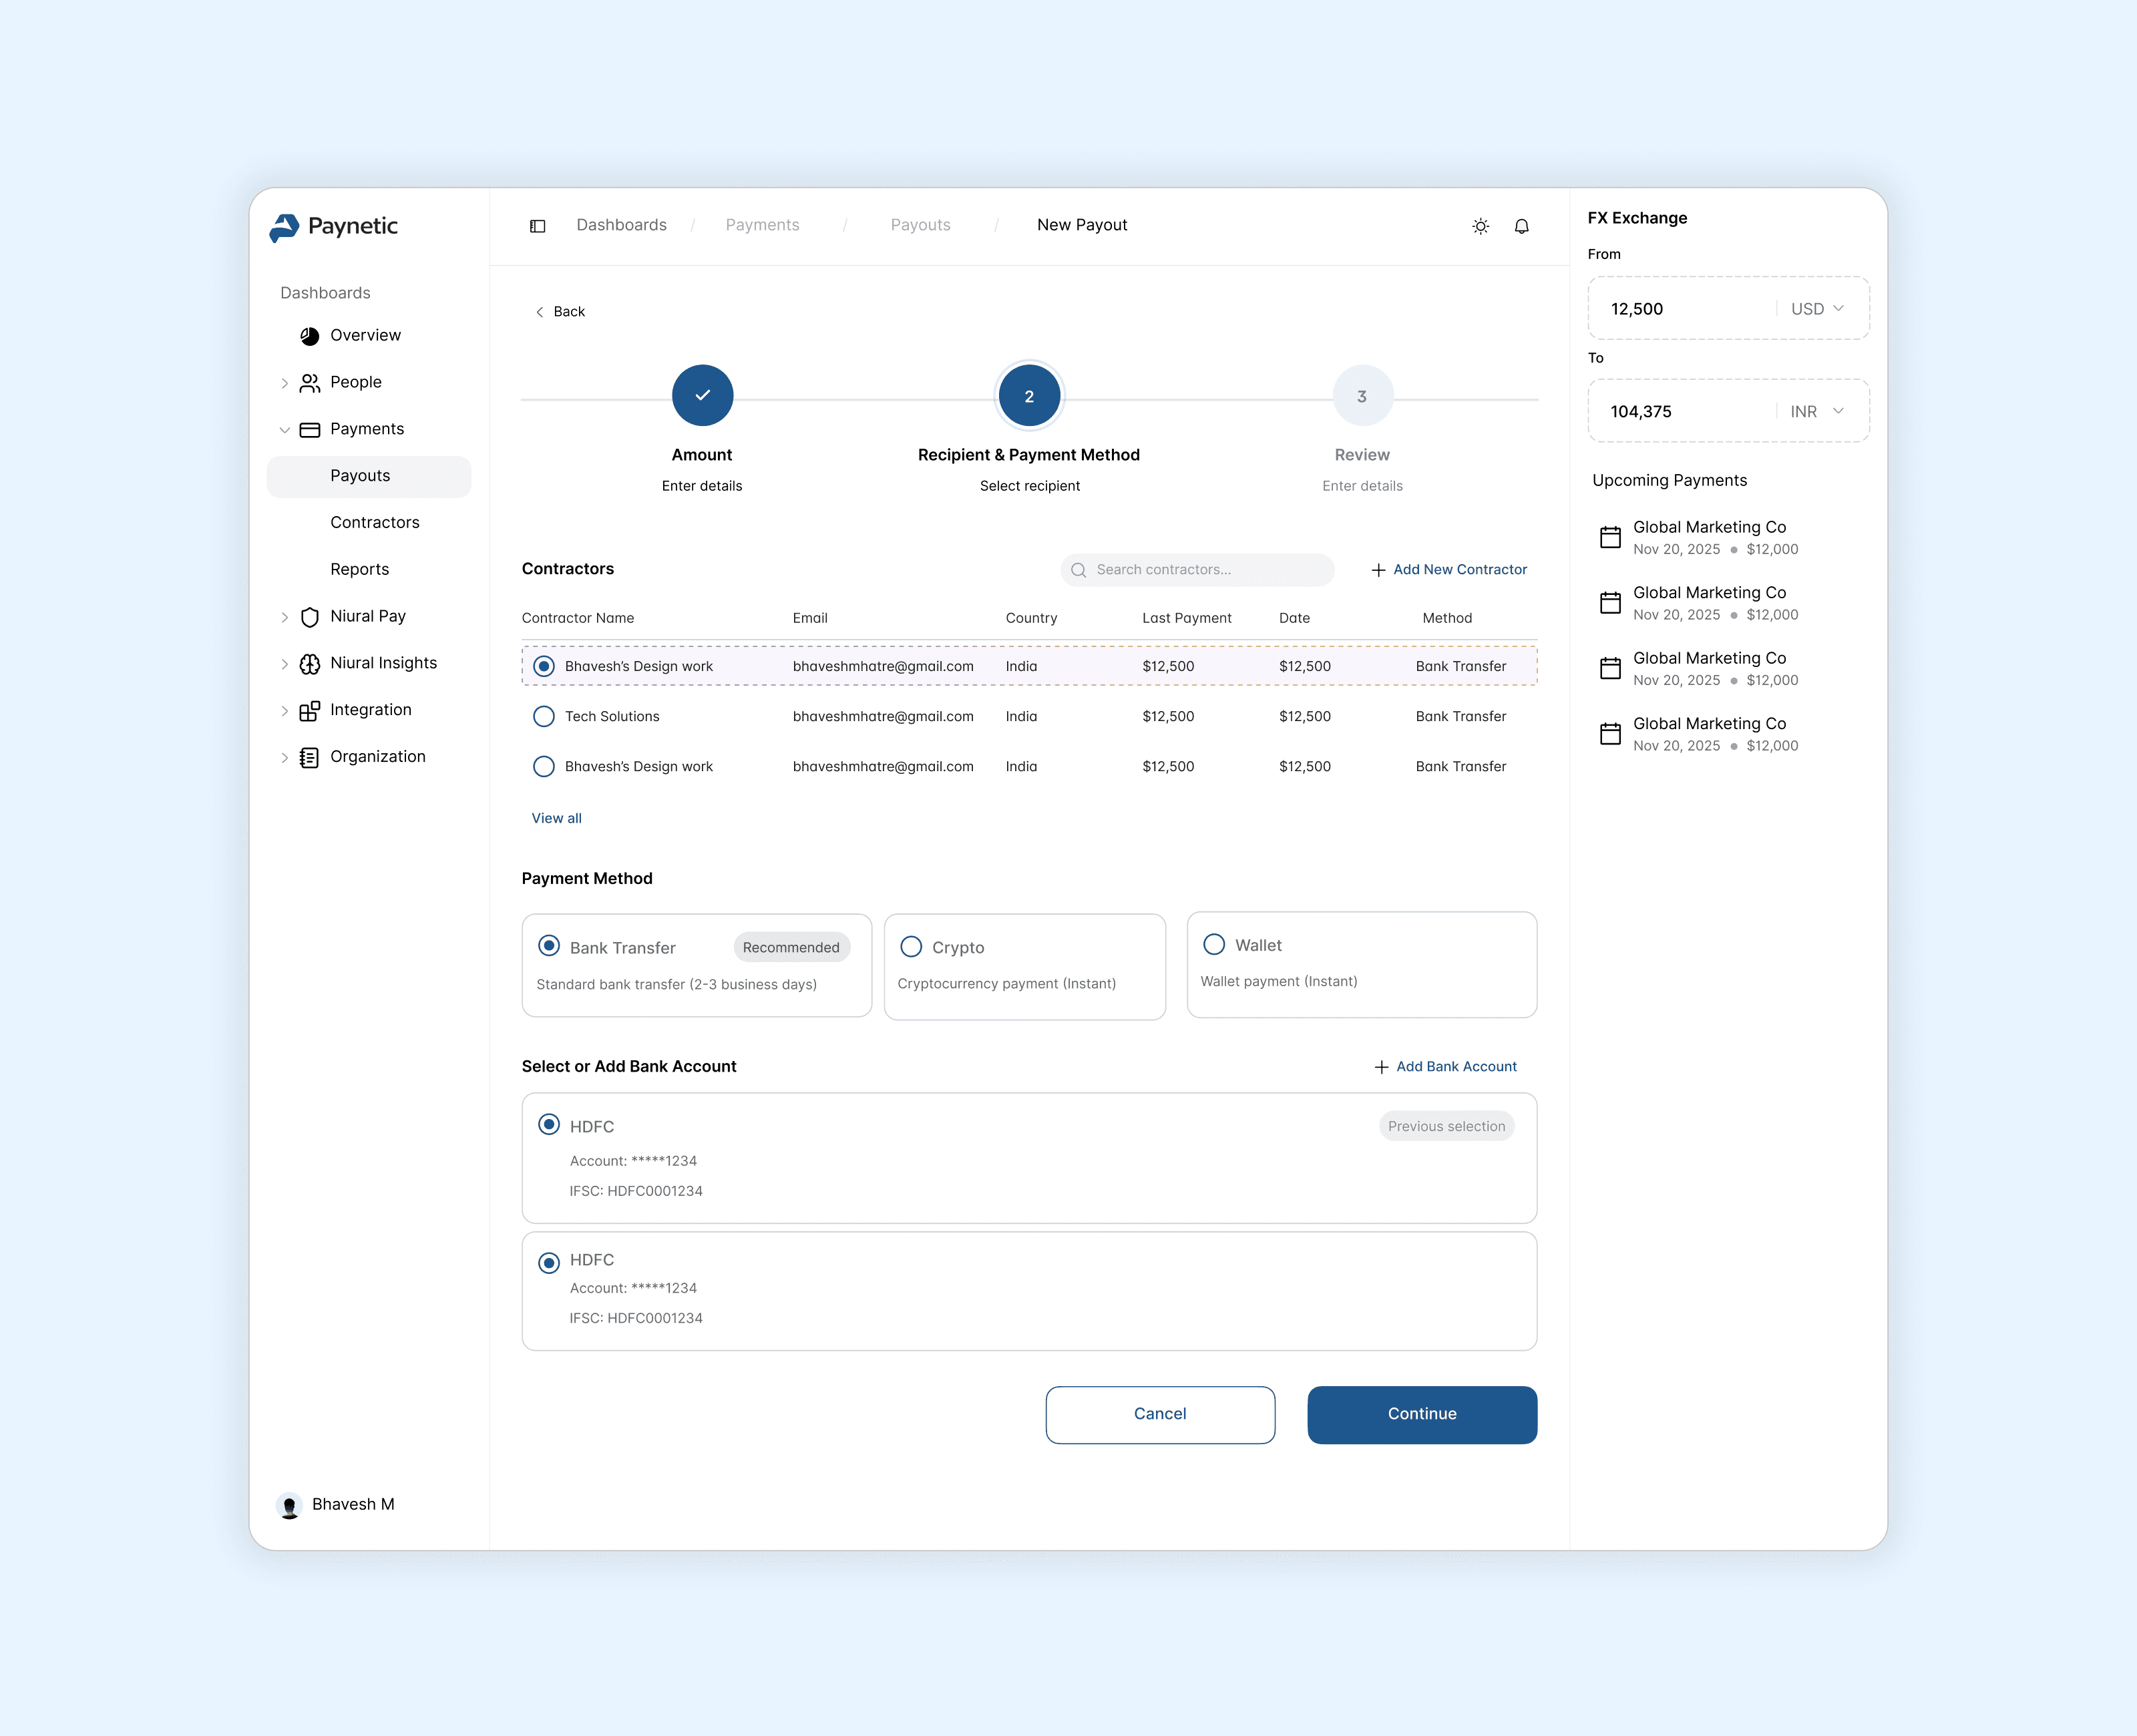Click Add New Contractor link
Screen dimensions: 2137x1736
click(x=1448, y=569)
